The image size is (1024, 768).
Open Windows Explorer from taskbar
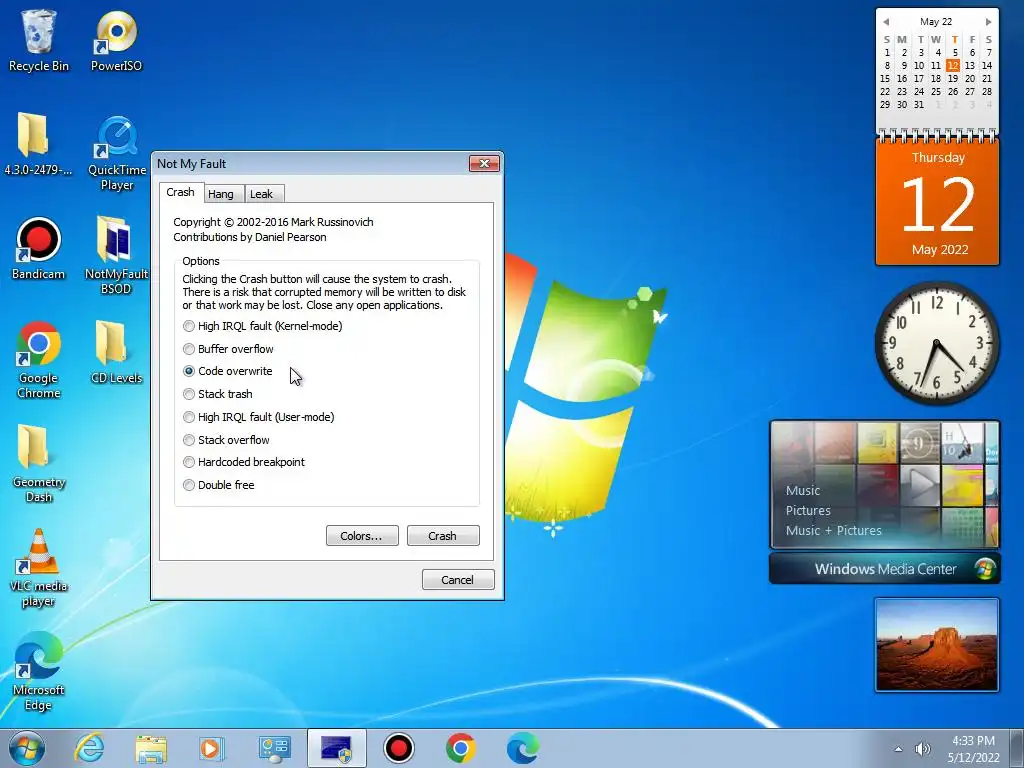pos(151,748)
